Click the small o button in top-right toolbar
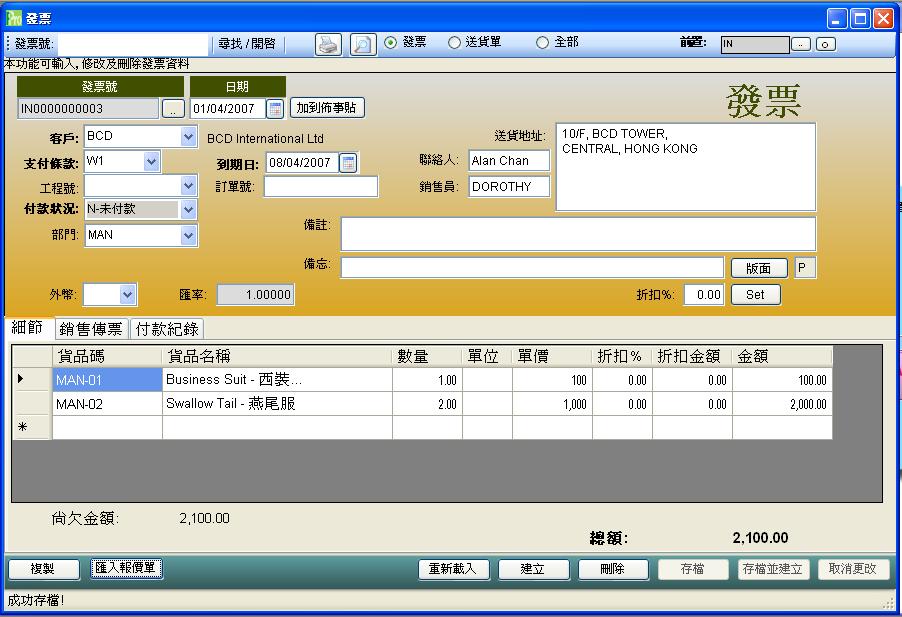Viewport: 902px width, 617px height. click(x=825, y=44)
